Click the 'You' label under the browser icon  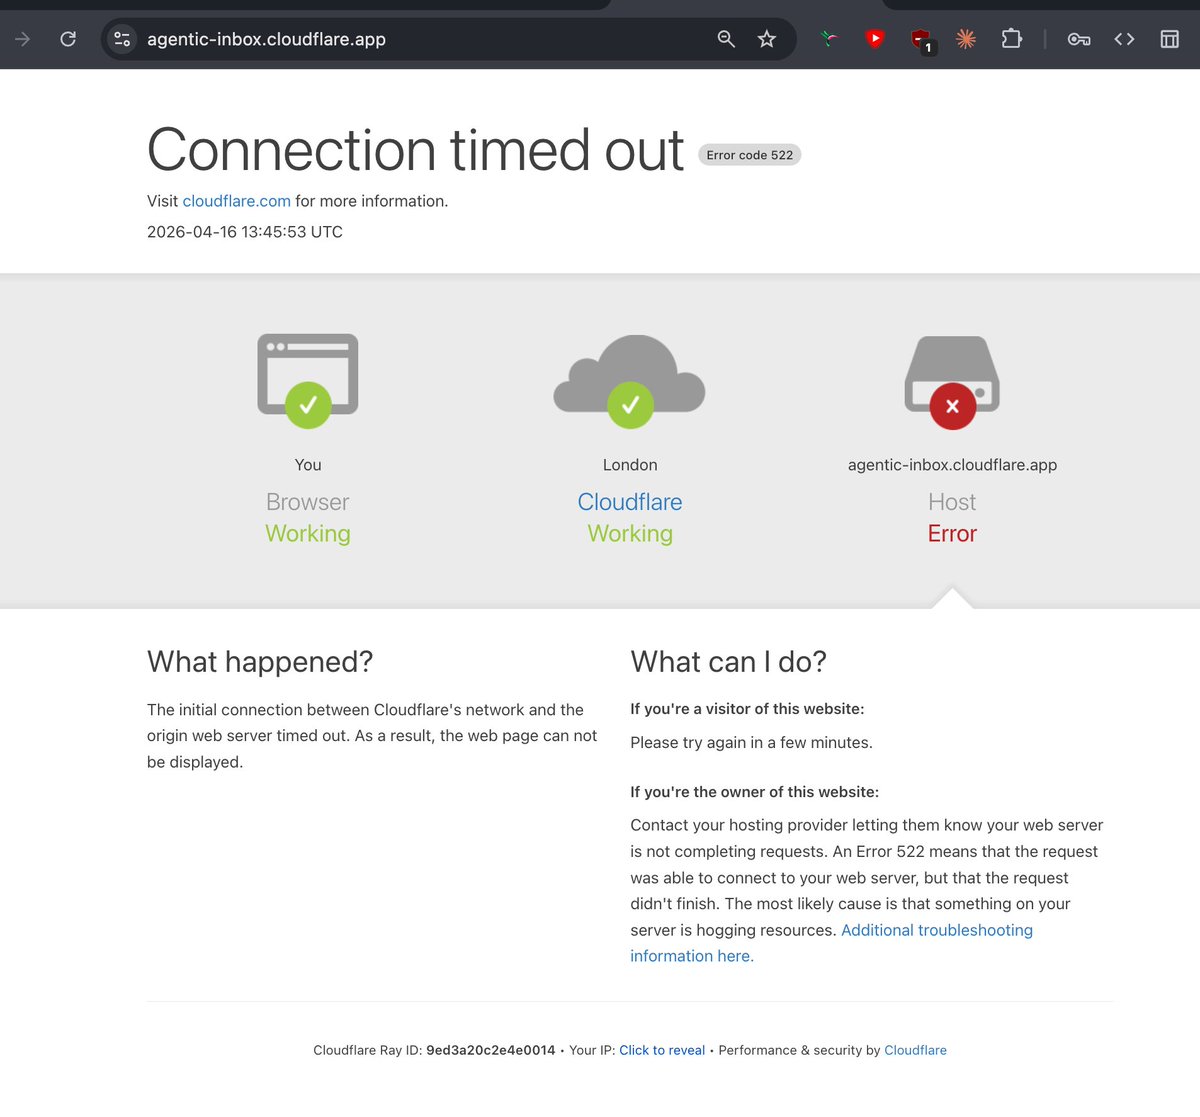[308, 465]
